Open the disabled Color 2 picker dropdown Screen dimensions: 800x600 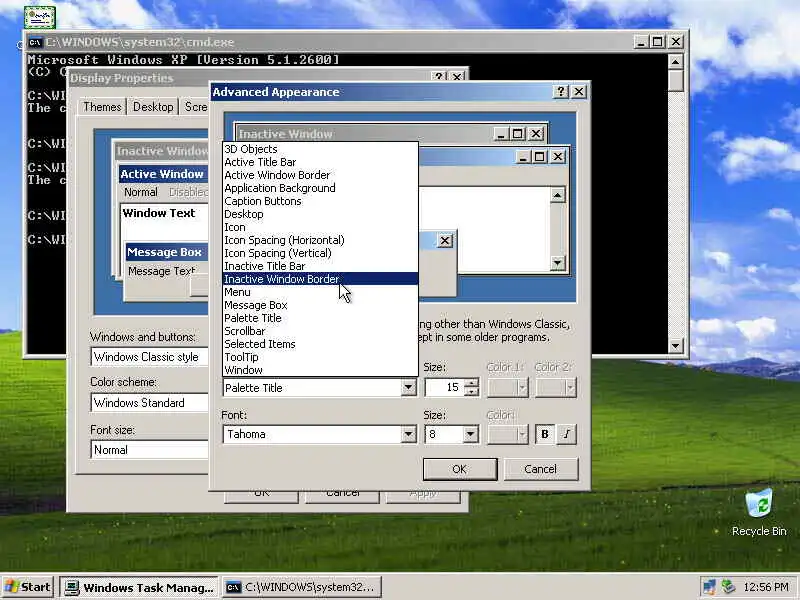point(556,388)
